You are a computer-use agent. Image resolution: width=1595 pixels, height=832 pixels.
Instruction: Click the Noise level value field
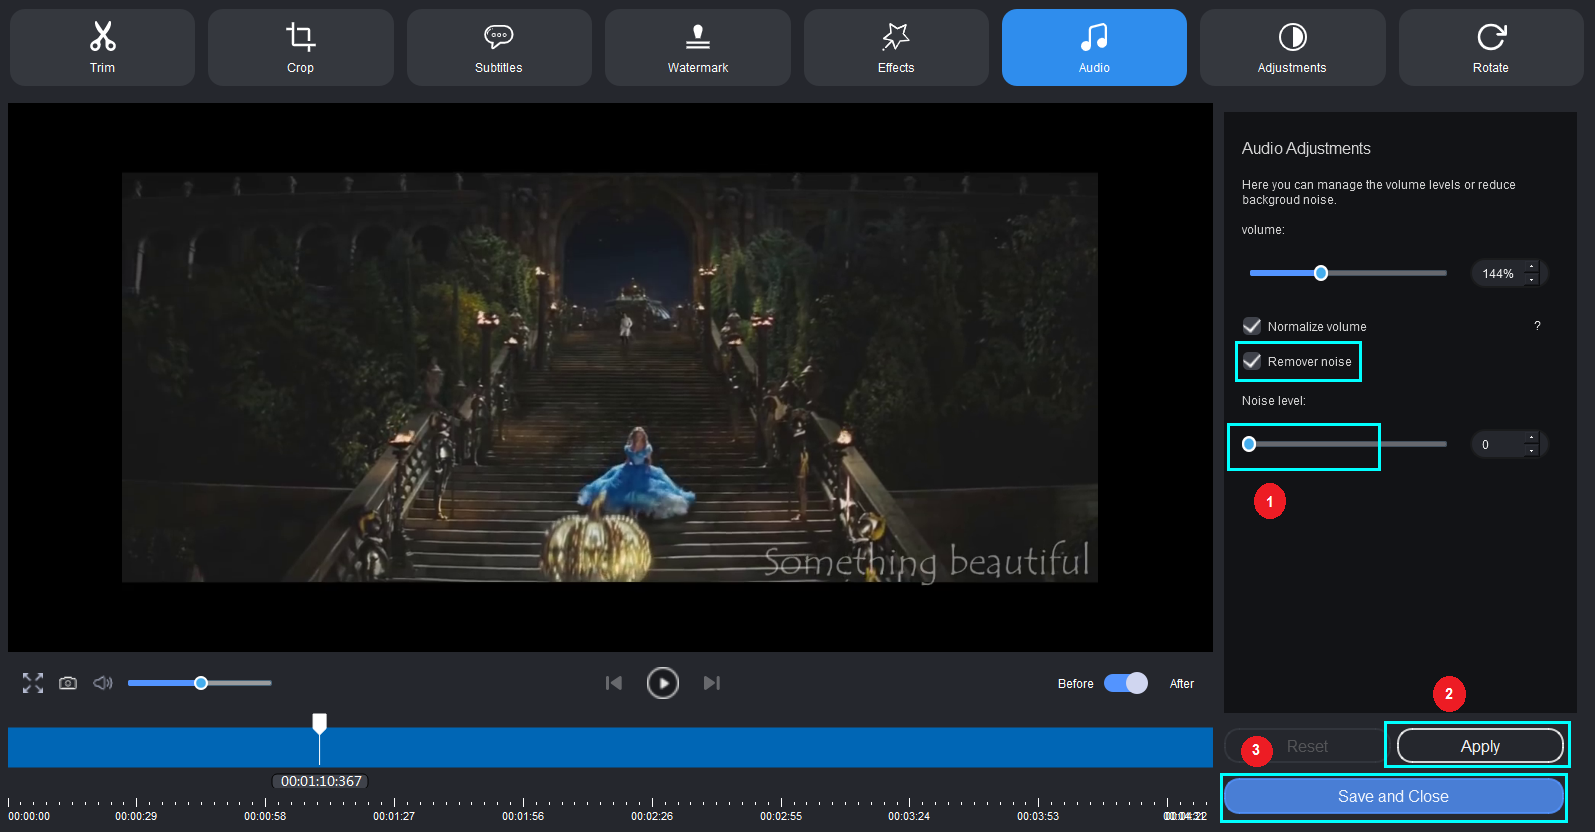(1497, 444)
